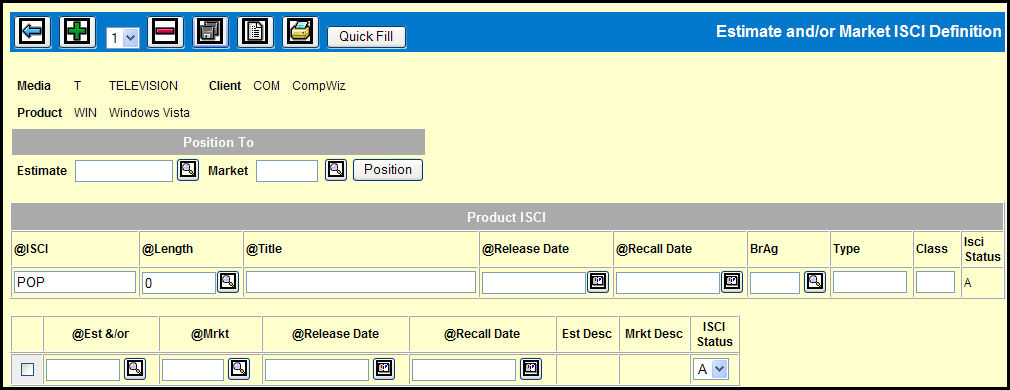Click the Length field showing 0
The image size is (1010, 390).
click(x=178, y=282)
